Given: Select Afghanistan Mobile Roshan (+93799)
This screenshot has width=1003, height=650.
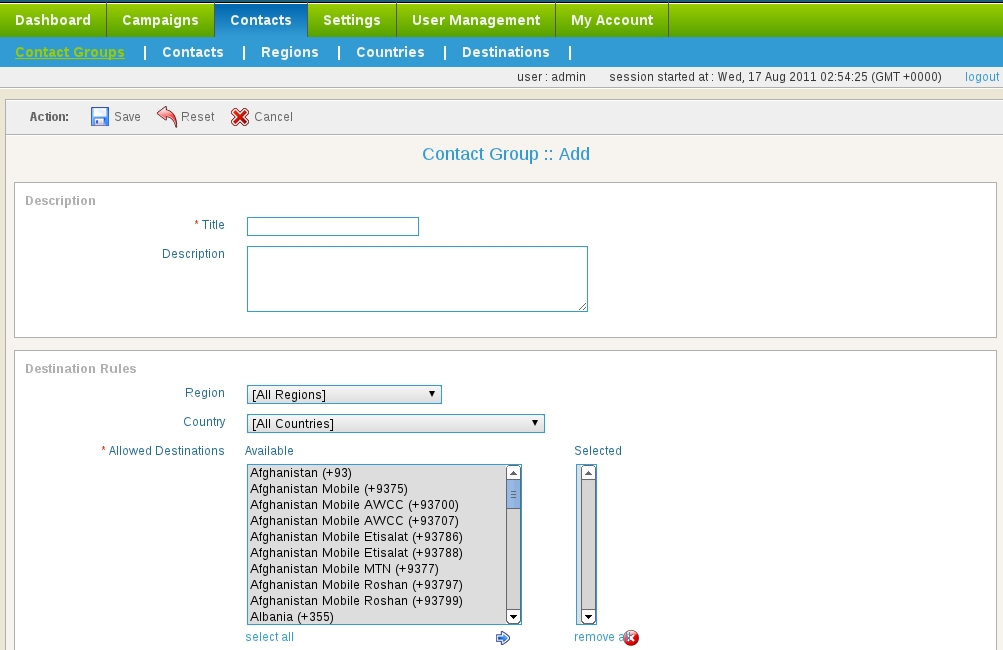Looking at the screenshot, I should pyautogui.click(x=377, y=601).
